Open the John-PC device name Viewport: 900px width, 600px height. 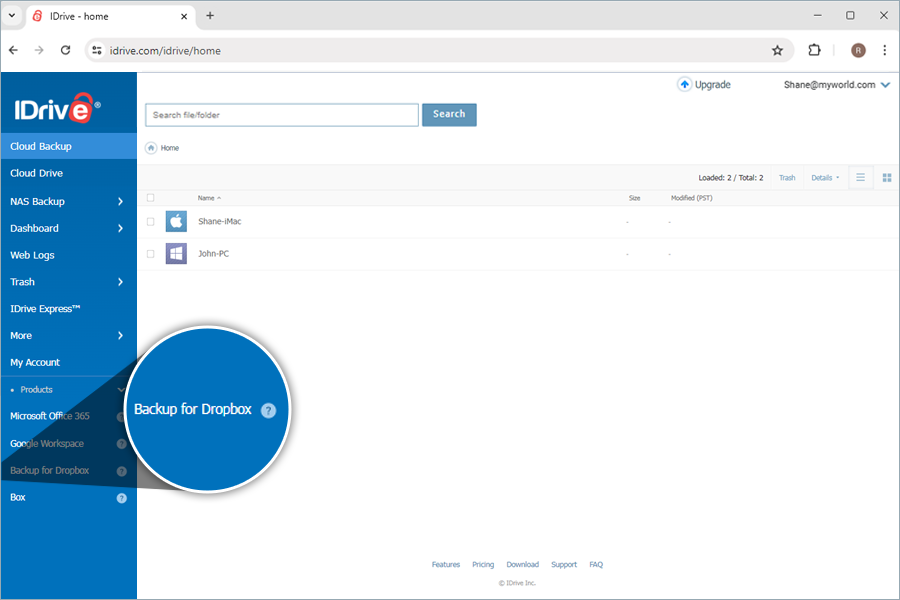tap(214, 254)
